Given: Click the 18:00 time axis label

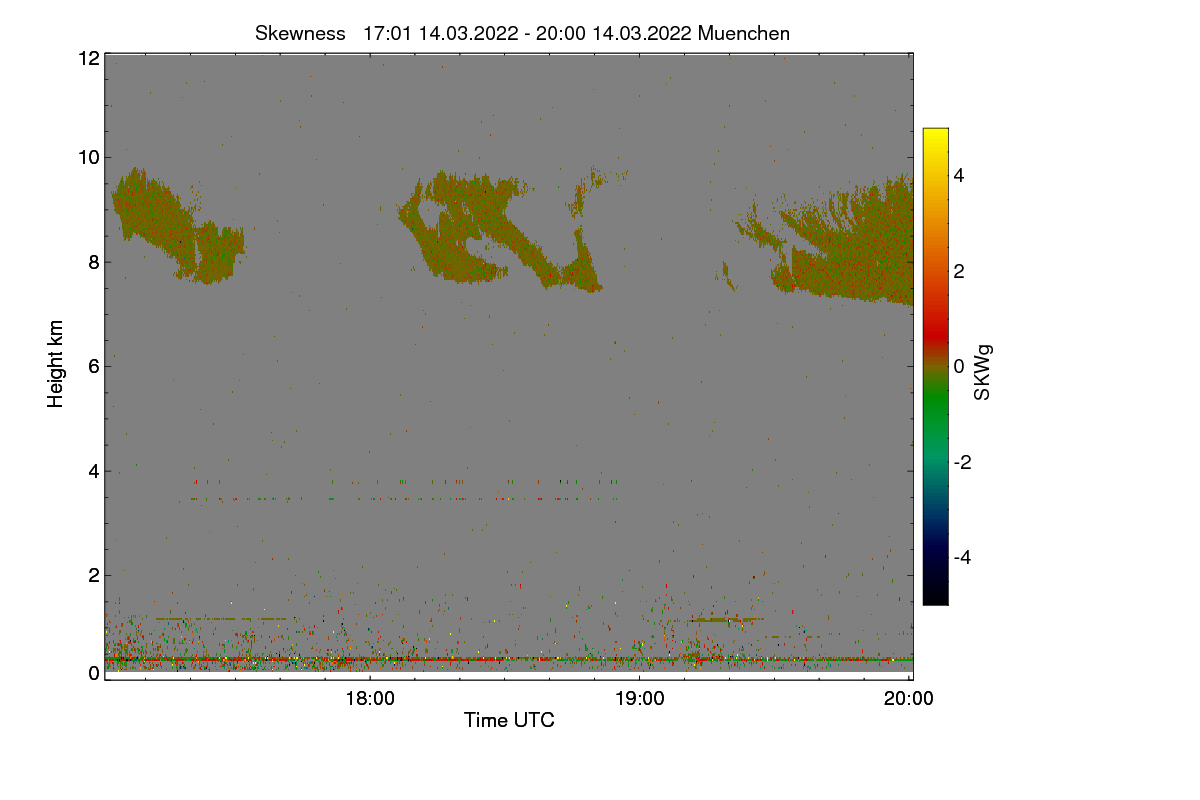Looking at the screenshot, I should click(x=370, y=699).
